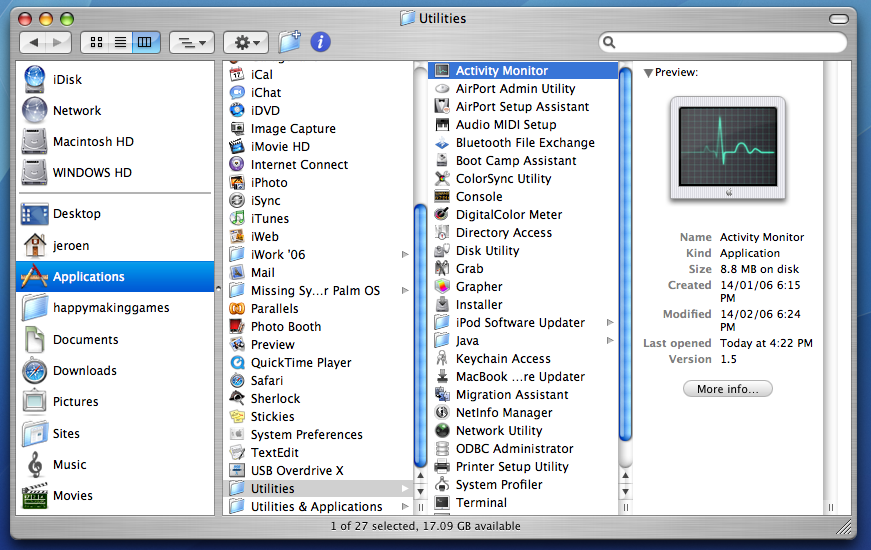871x550 pixels.
Task: Select iDisk in the sidebar
Action: pyautogui.click(x=115, y=79)
